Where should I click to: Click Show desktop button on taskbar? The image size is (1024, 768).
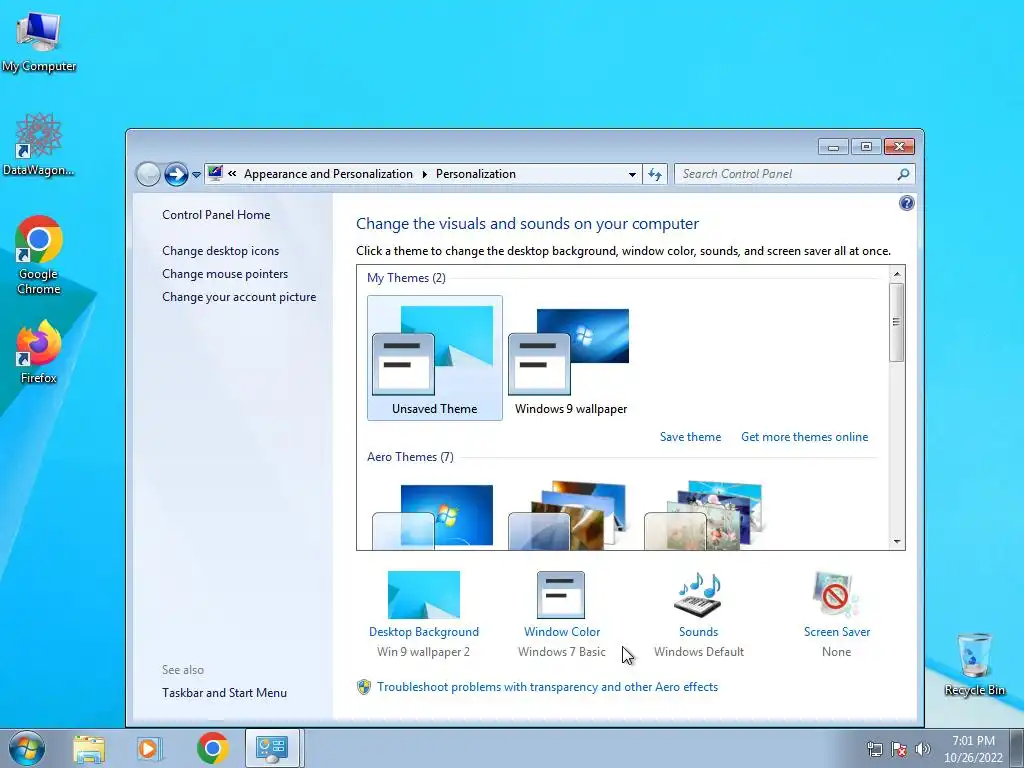pyautogui.click(x=1018, y=748)
